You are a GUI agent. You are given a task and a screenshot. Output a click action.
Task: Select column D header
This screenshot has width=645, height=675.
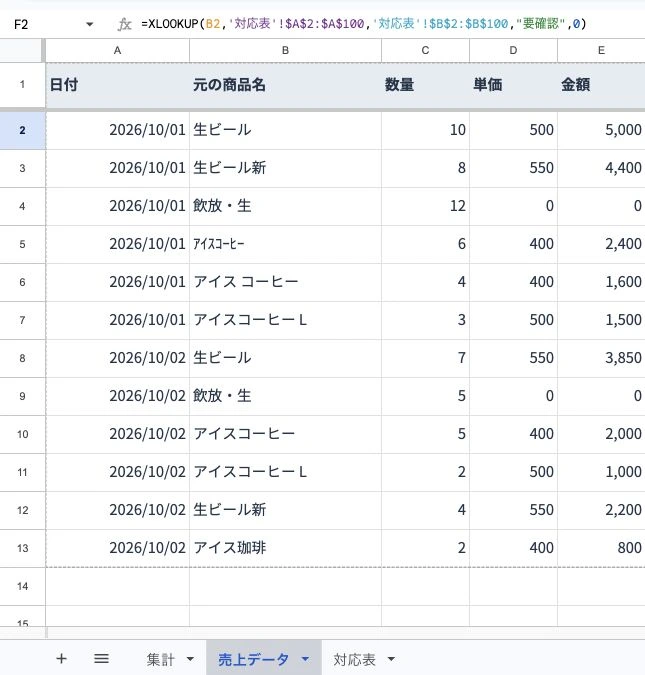click(x=513, y=50)
